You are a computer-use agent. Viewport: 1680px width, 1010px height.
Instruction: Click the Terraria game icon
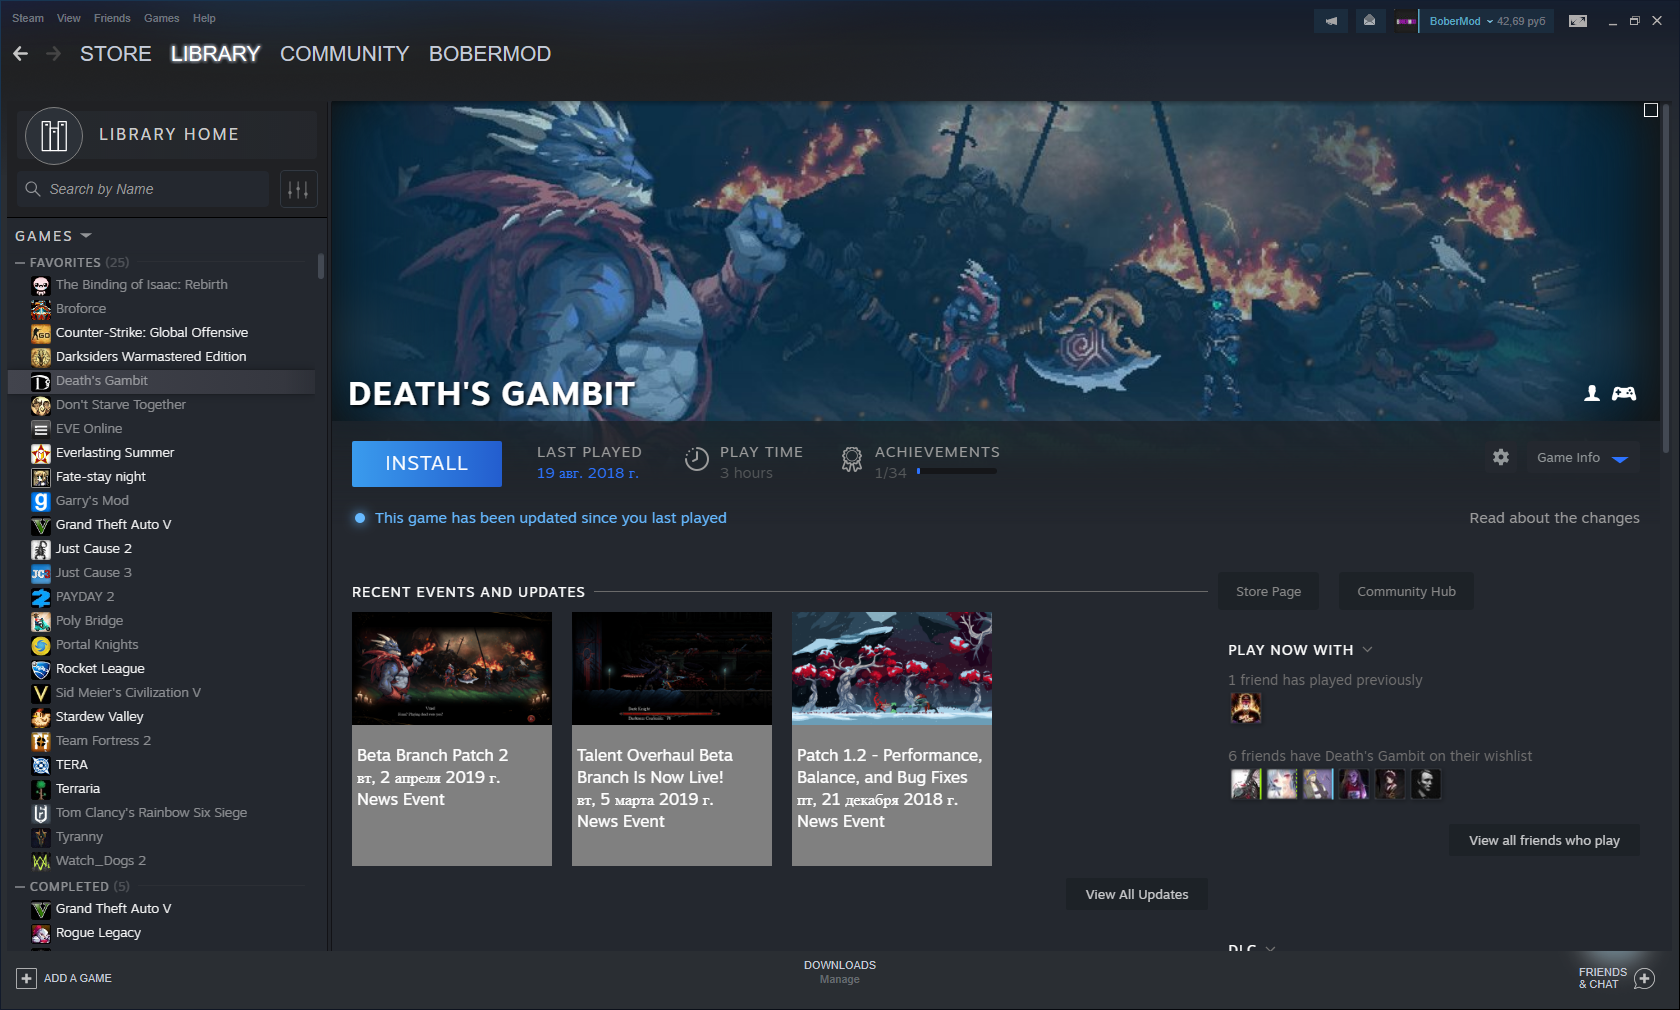[x=41, y=789]
